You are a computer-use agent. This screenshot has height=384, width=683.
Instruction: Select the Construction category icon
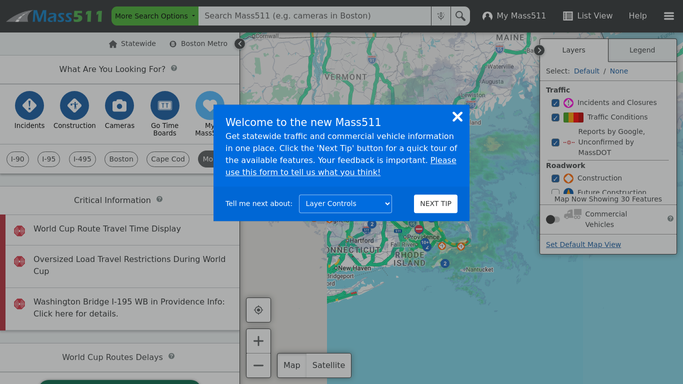tap(74, 105)
